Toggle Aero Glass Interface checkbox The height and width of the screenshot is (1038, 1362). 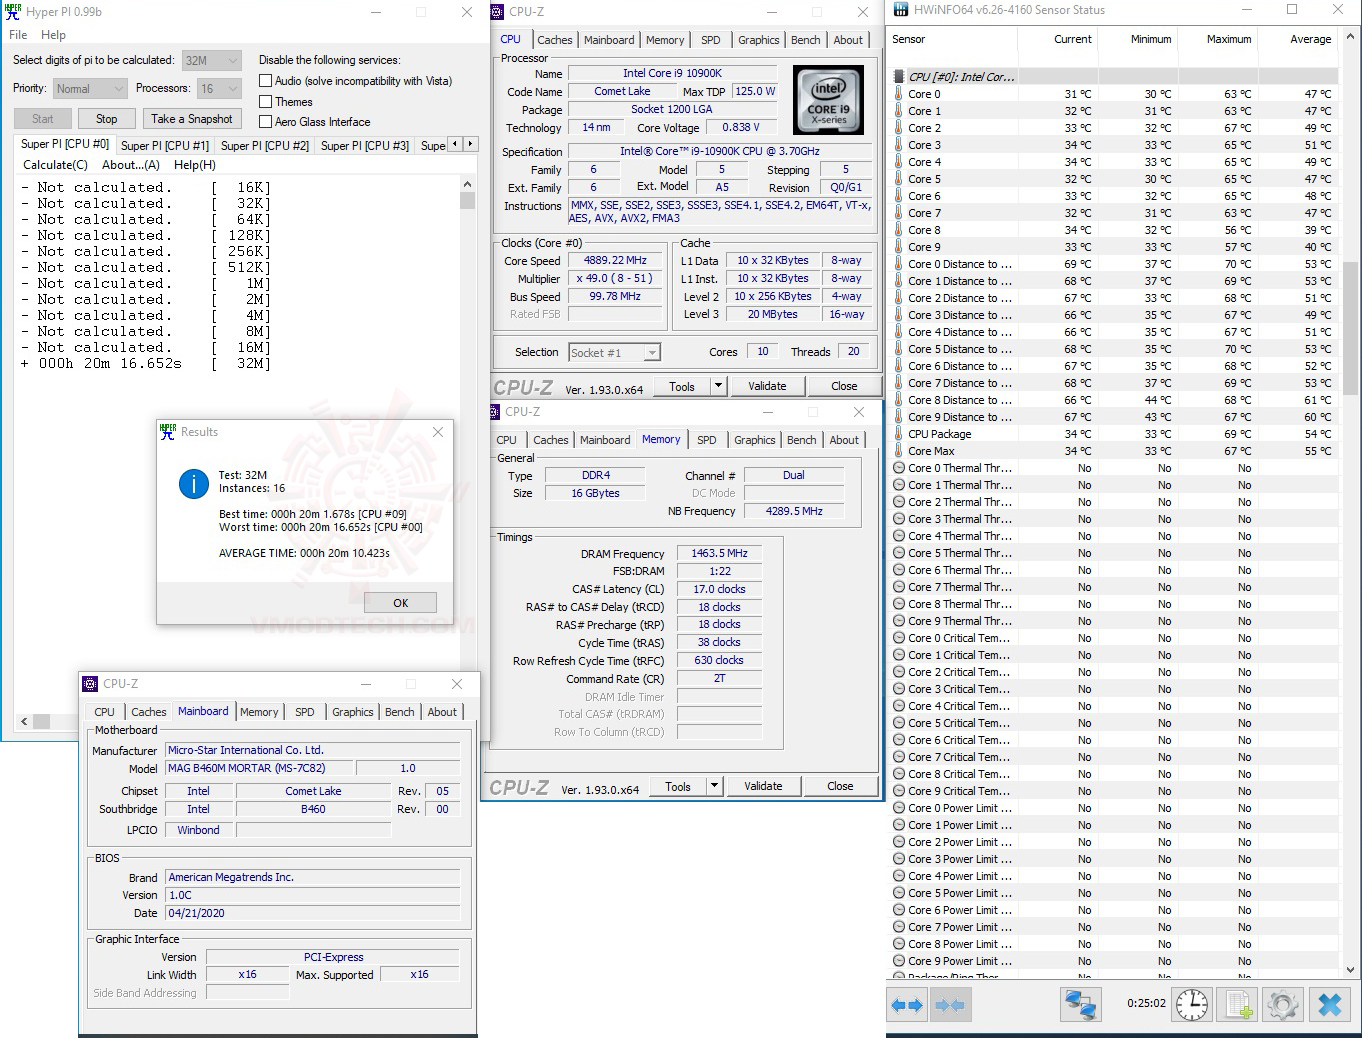point(265,122)
